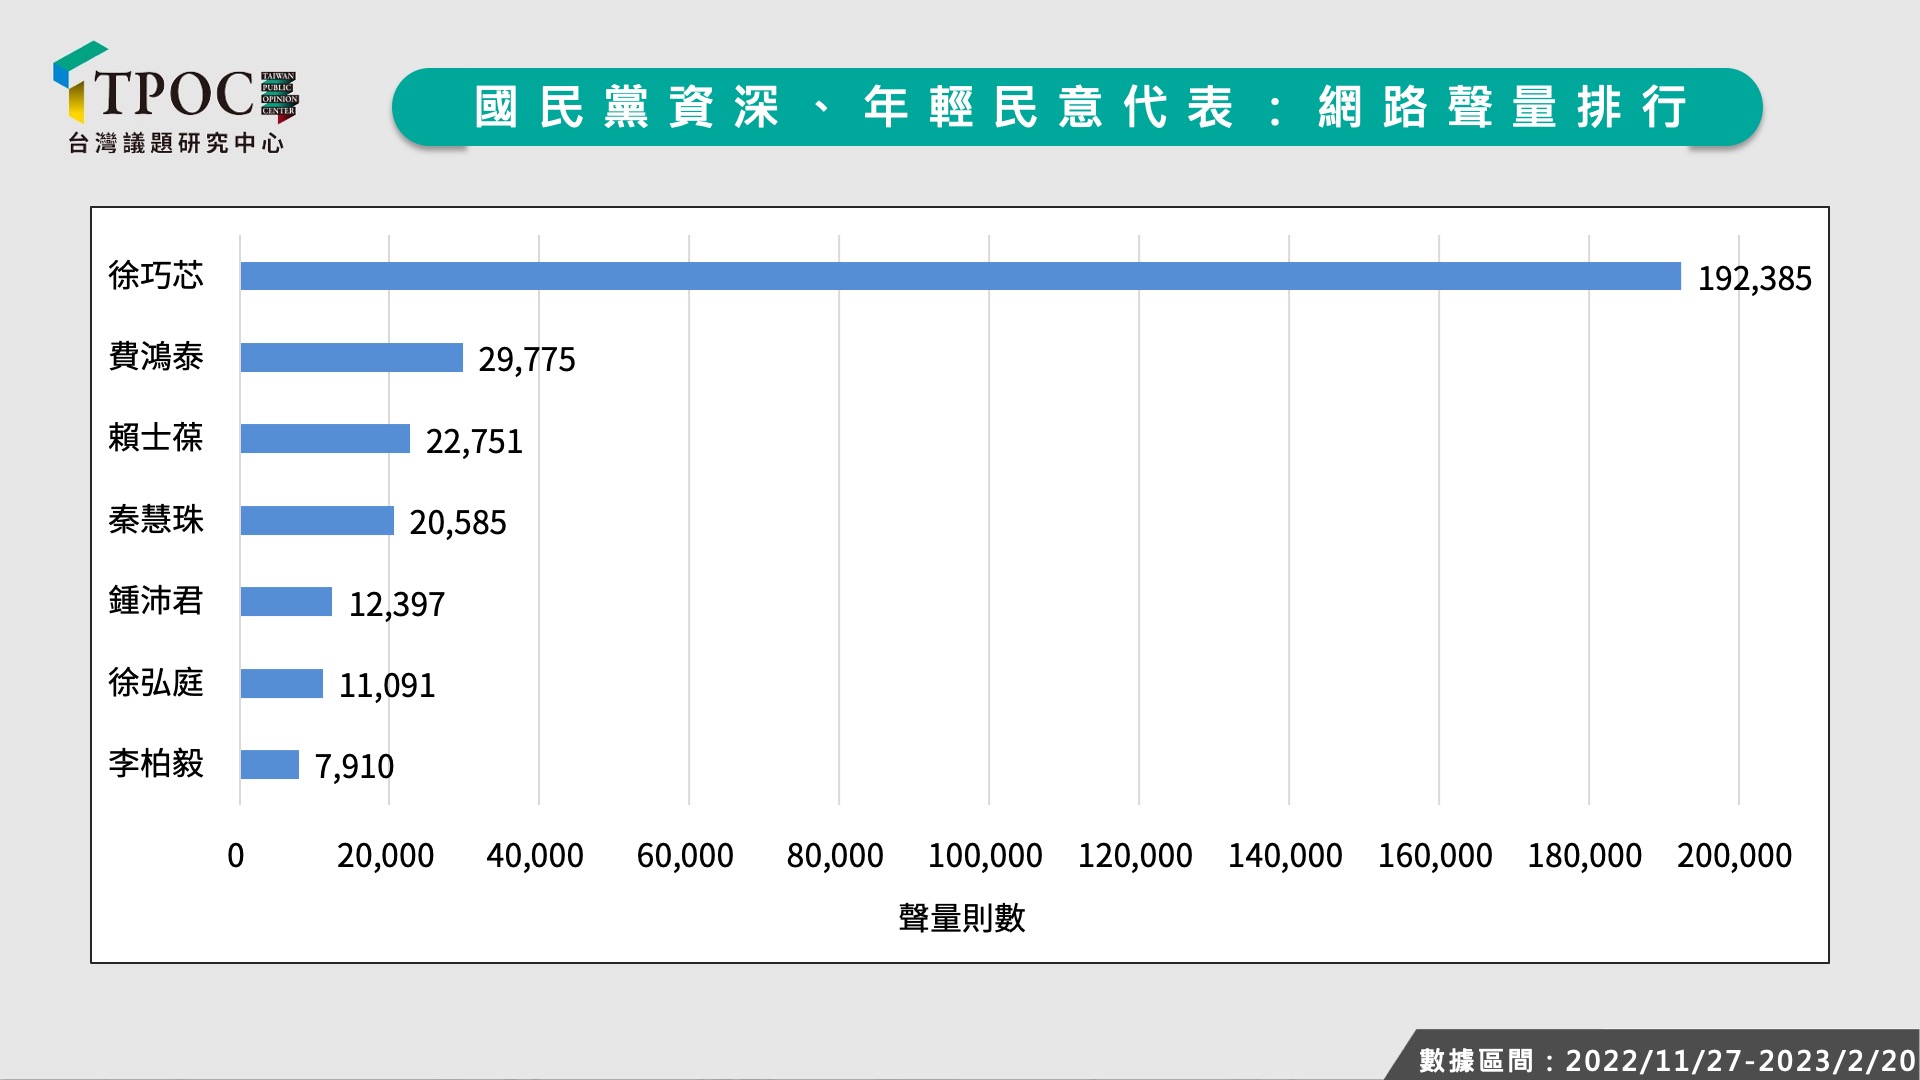The width and height of the screenshot is (1920, 1080).
Task: Click the blue bar for 徐弘庭
Action: tap(282, 683)
